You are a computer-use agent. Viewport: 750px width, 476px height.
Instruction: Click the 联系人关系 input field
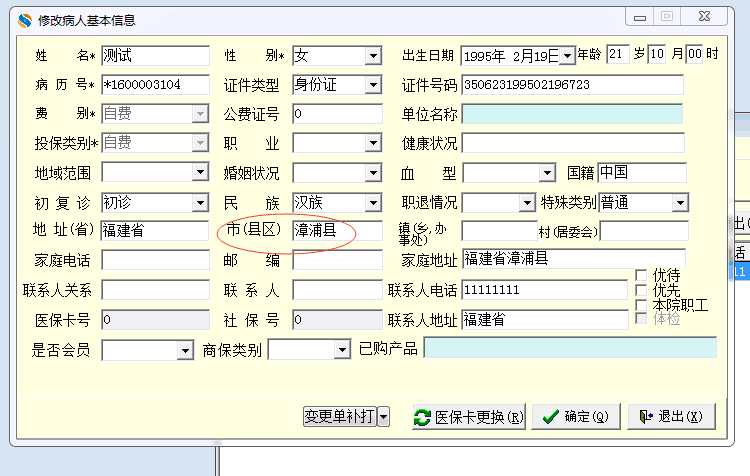click(x=155, y=290)
